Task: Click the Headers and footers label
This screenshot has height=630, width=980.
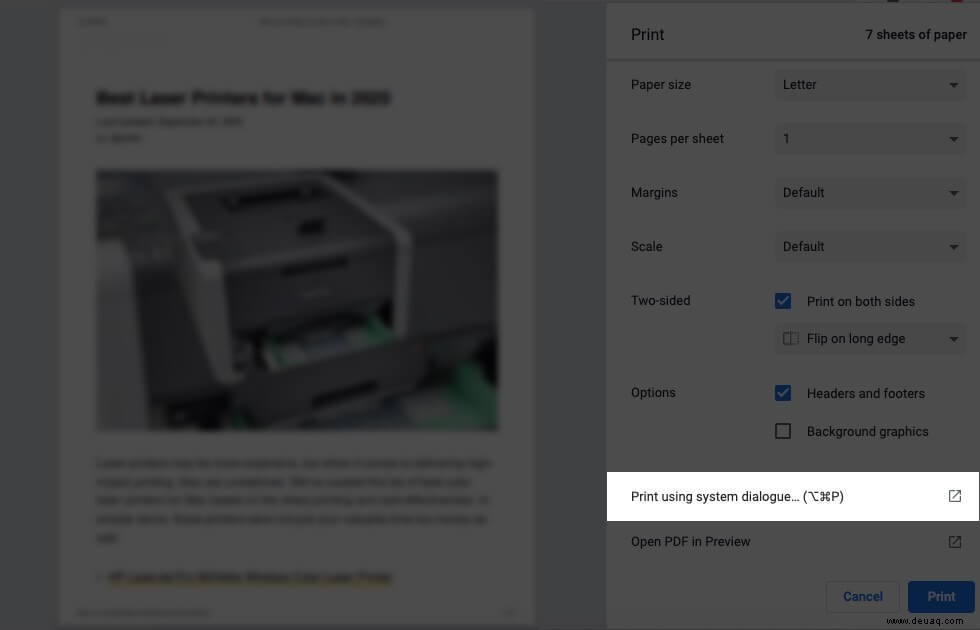Action: [x=866, y=393]
